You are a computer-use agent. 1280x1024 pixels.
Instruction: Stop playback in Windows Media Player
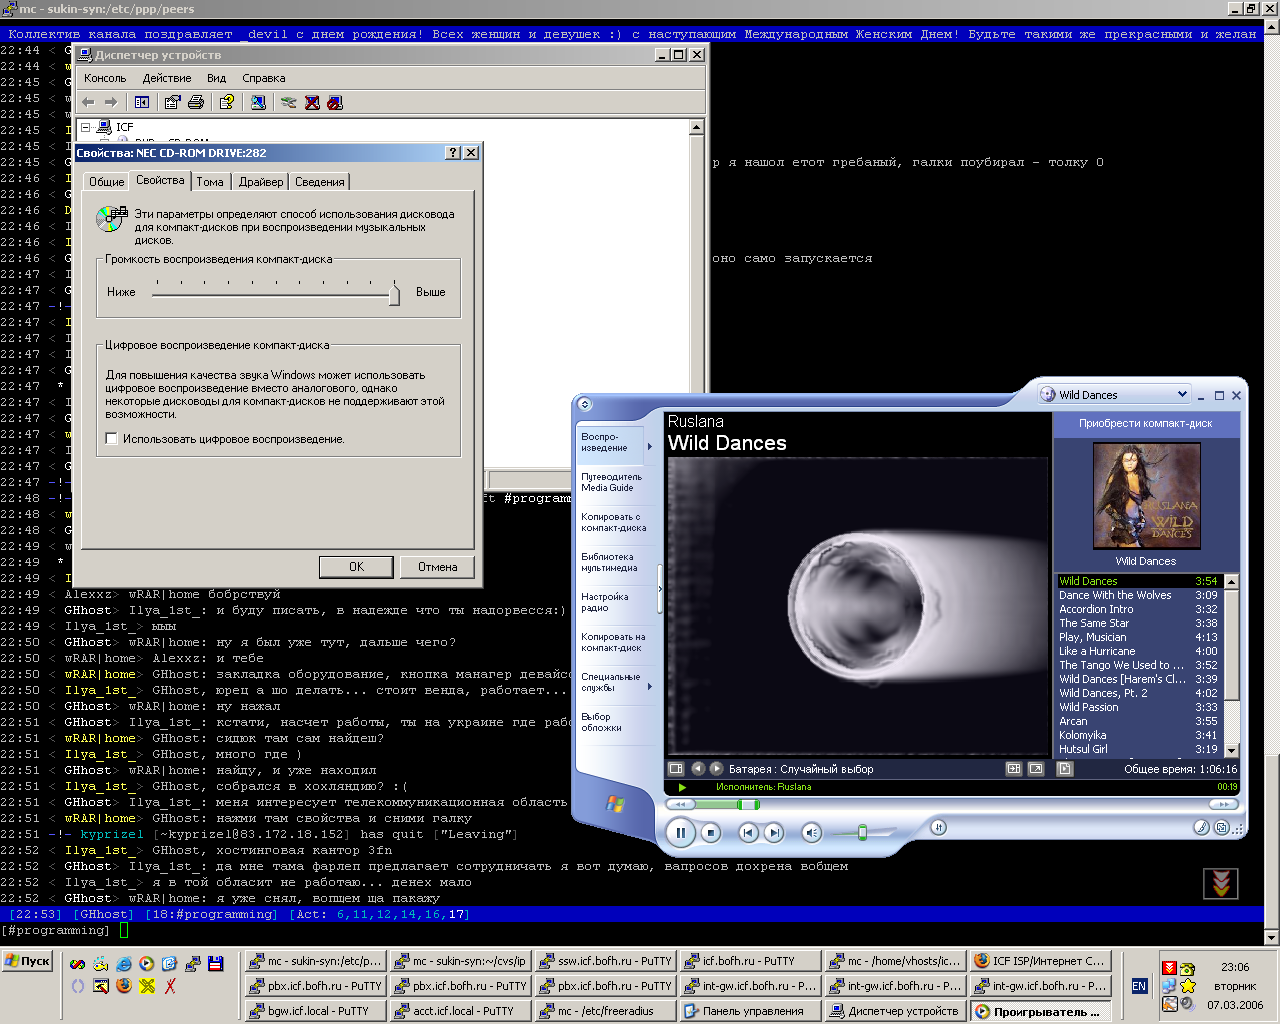[x=710, y=832]
